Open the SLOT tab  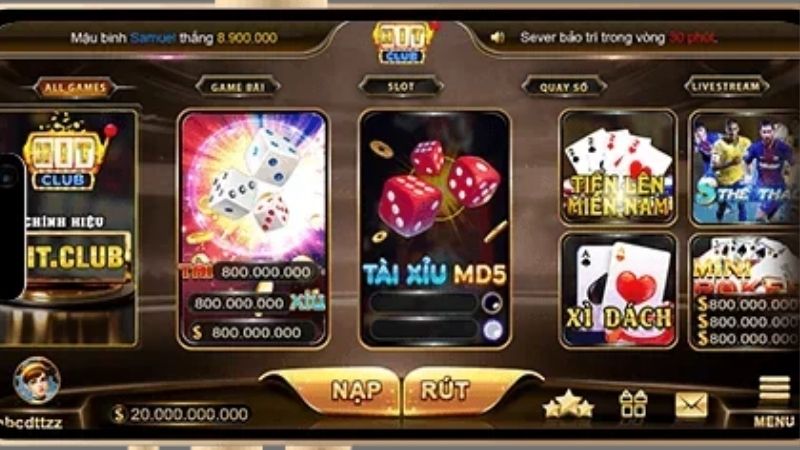401,87
